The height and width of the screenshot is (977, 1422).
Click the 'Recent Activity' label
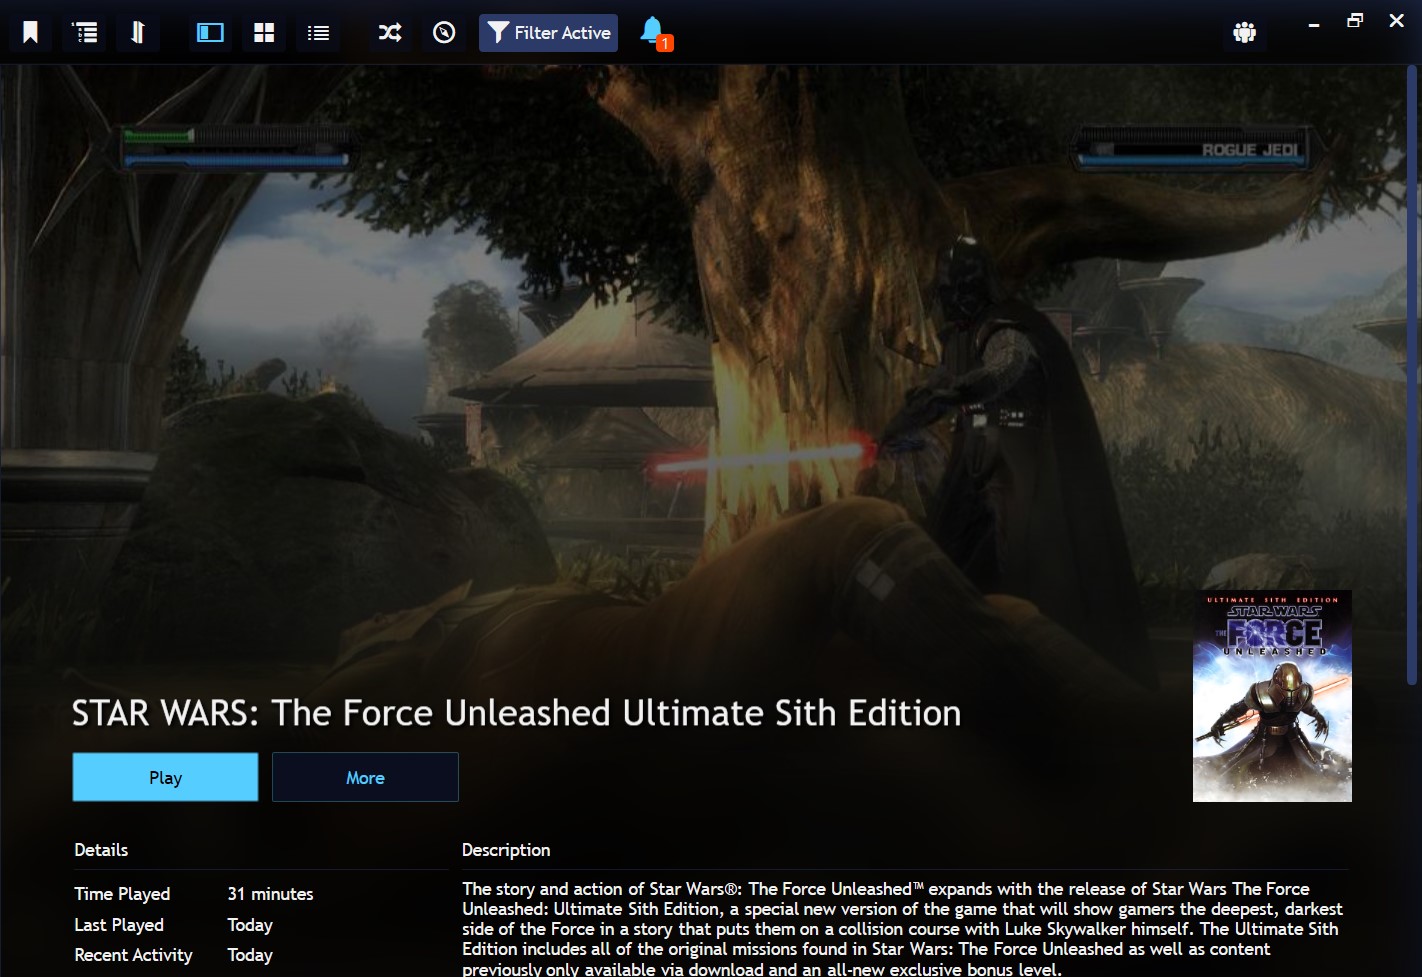[133, 955]
